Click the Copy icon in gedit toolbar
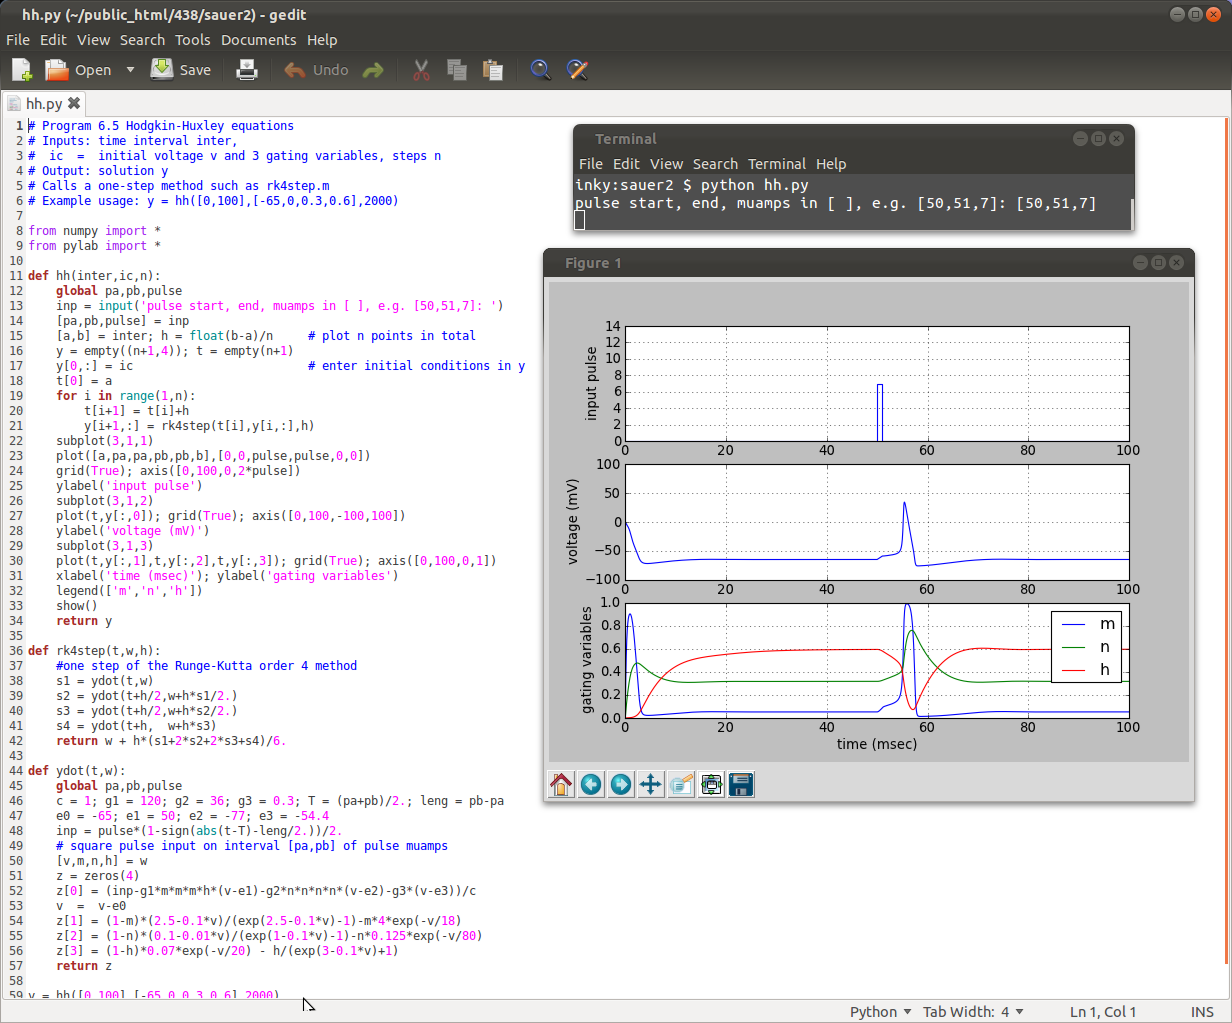Image resolution: width=1232 pixels, height=1023 pixels. point(457,69)
